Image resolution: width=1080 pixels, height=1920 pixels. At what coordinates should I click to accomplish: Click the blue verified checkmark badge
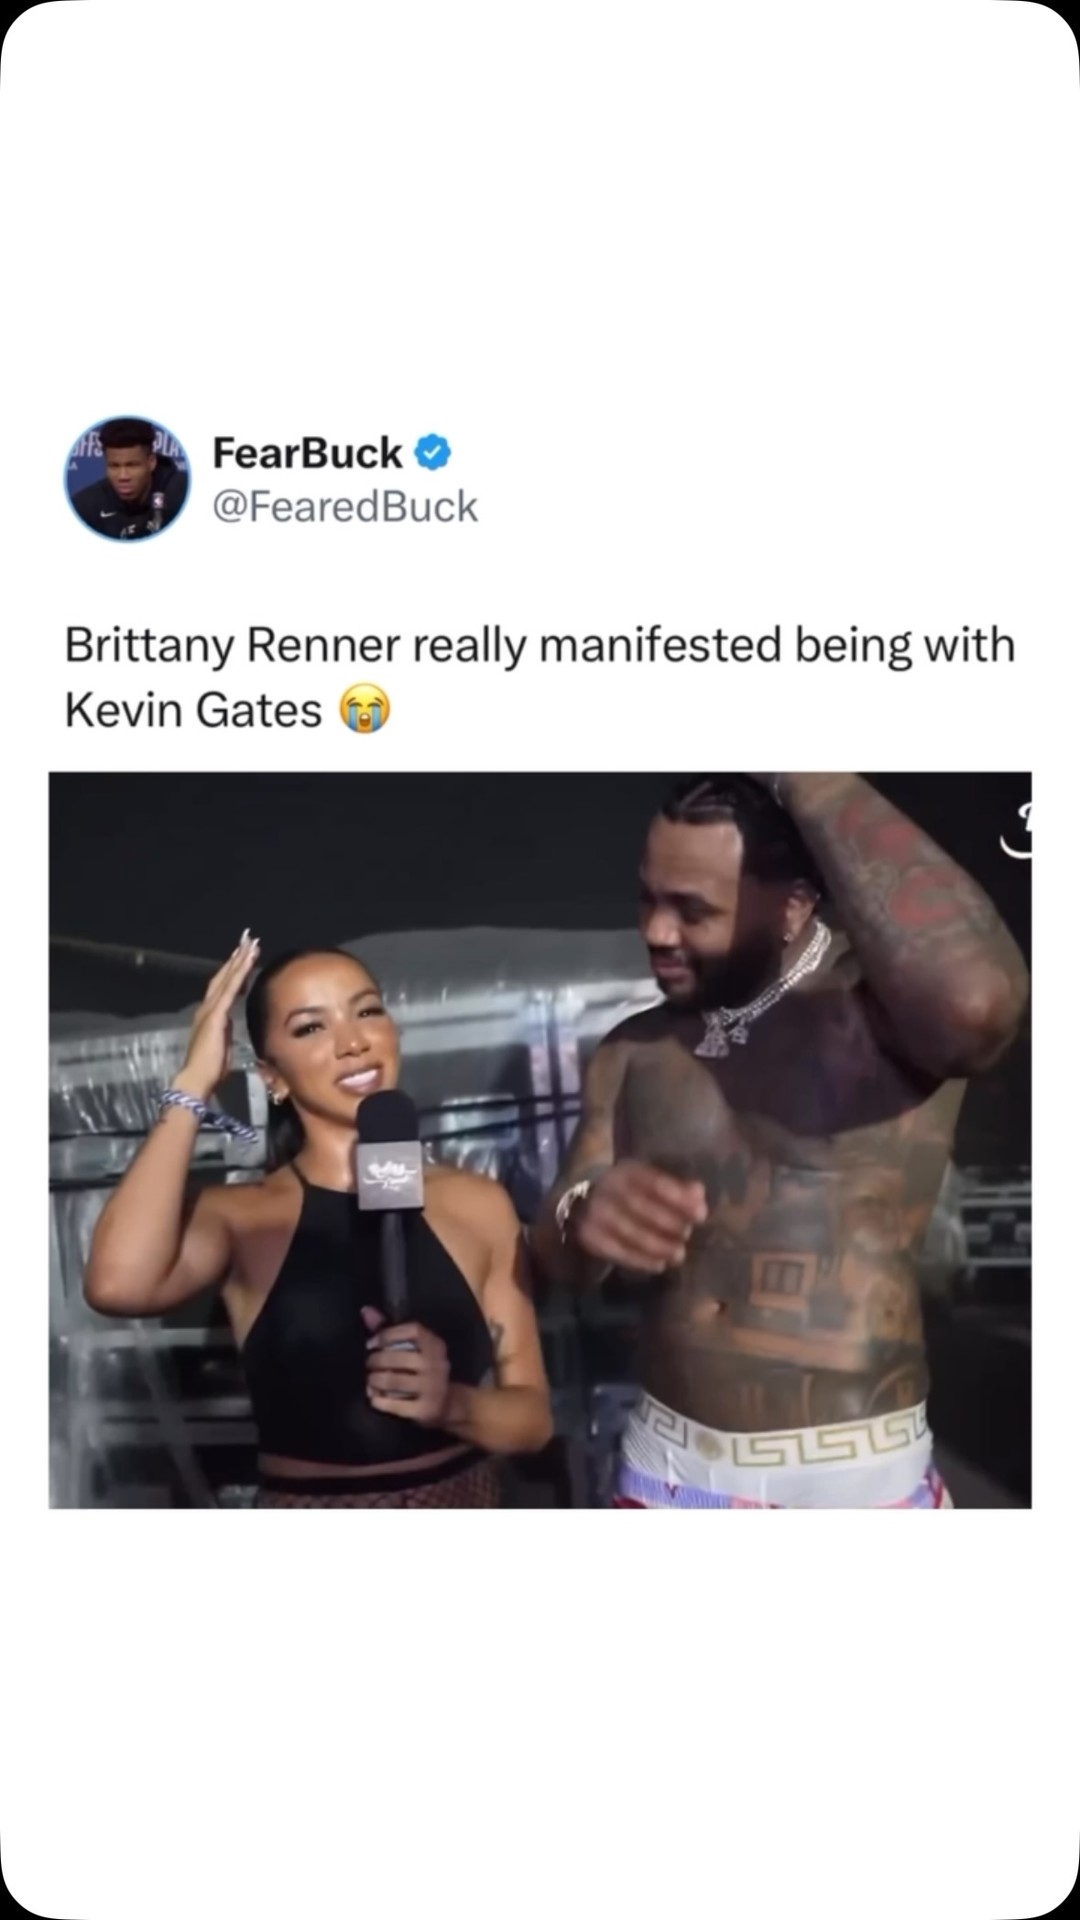point(432,453)
